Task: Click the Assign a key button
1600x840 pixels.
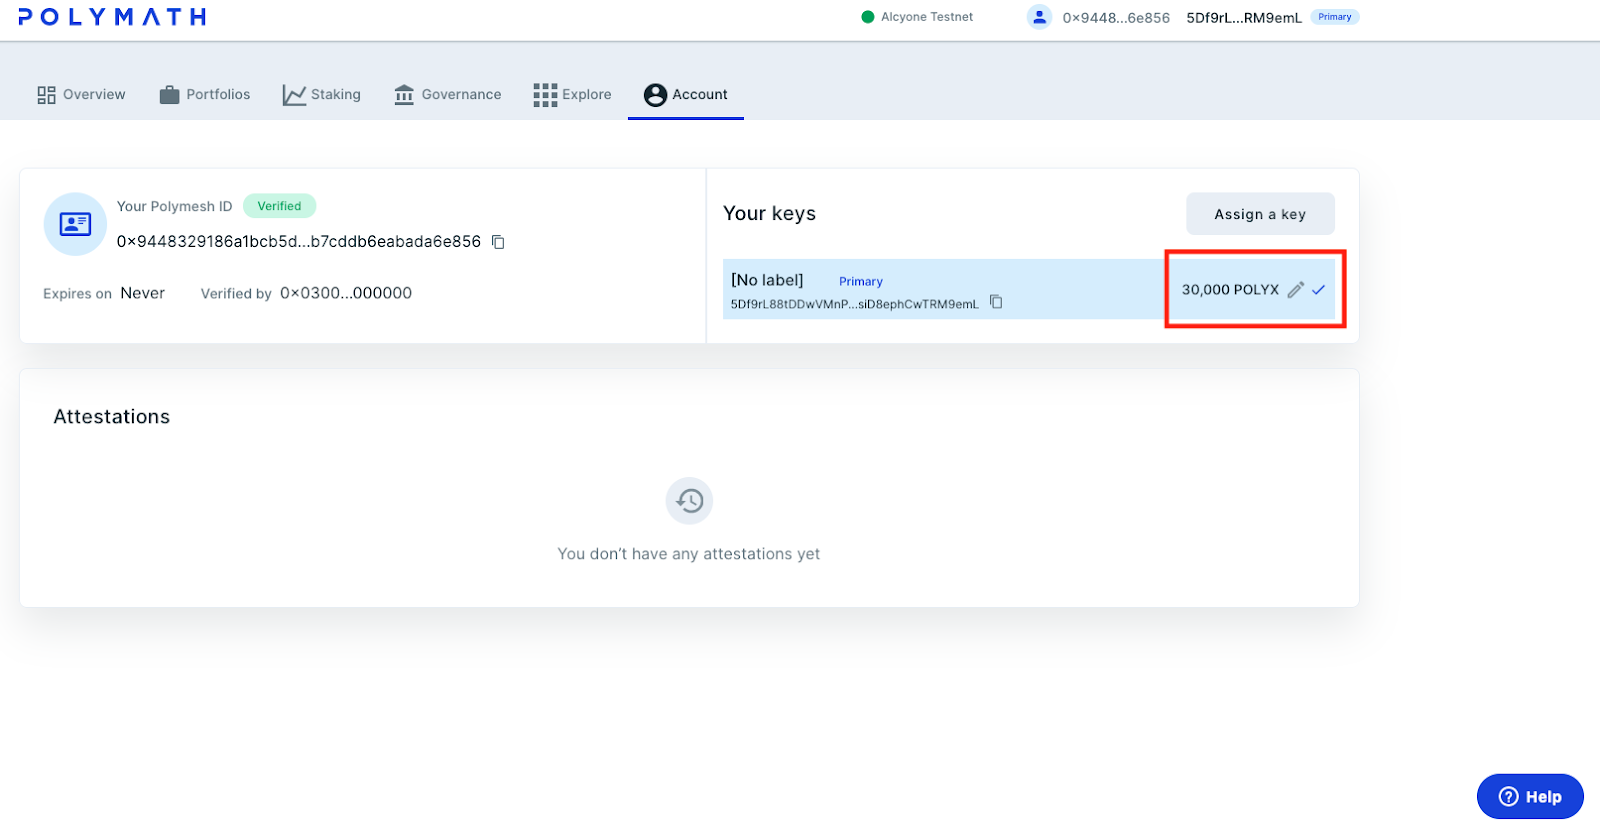Action: tap(1260, 214)
